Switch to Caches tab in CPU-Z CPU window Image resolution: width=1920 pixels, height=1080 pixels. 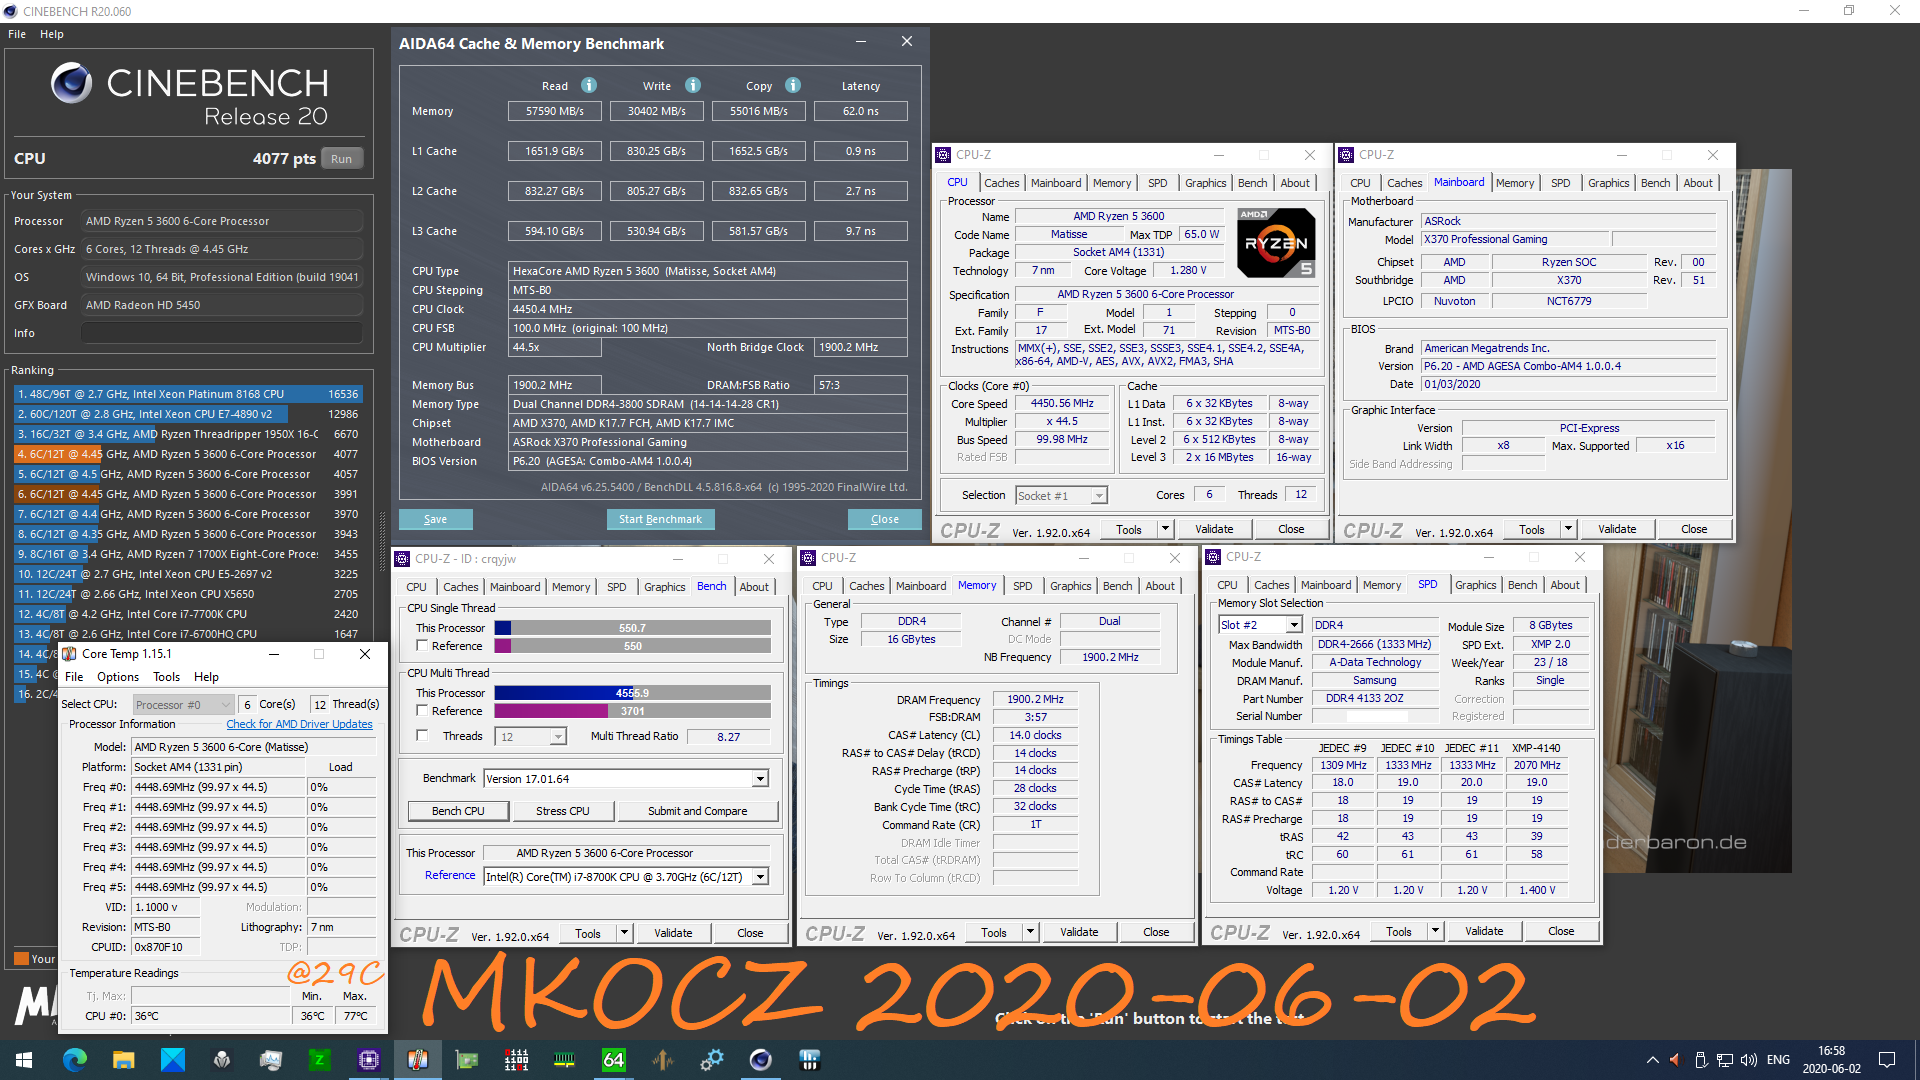1001,183
